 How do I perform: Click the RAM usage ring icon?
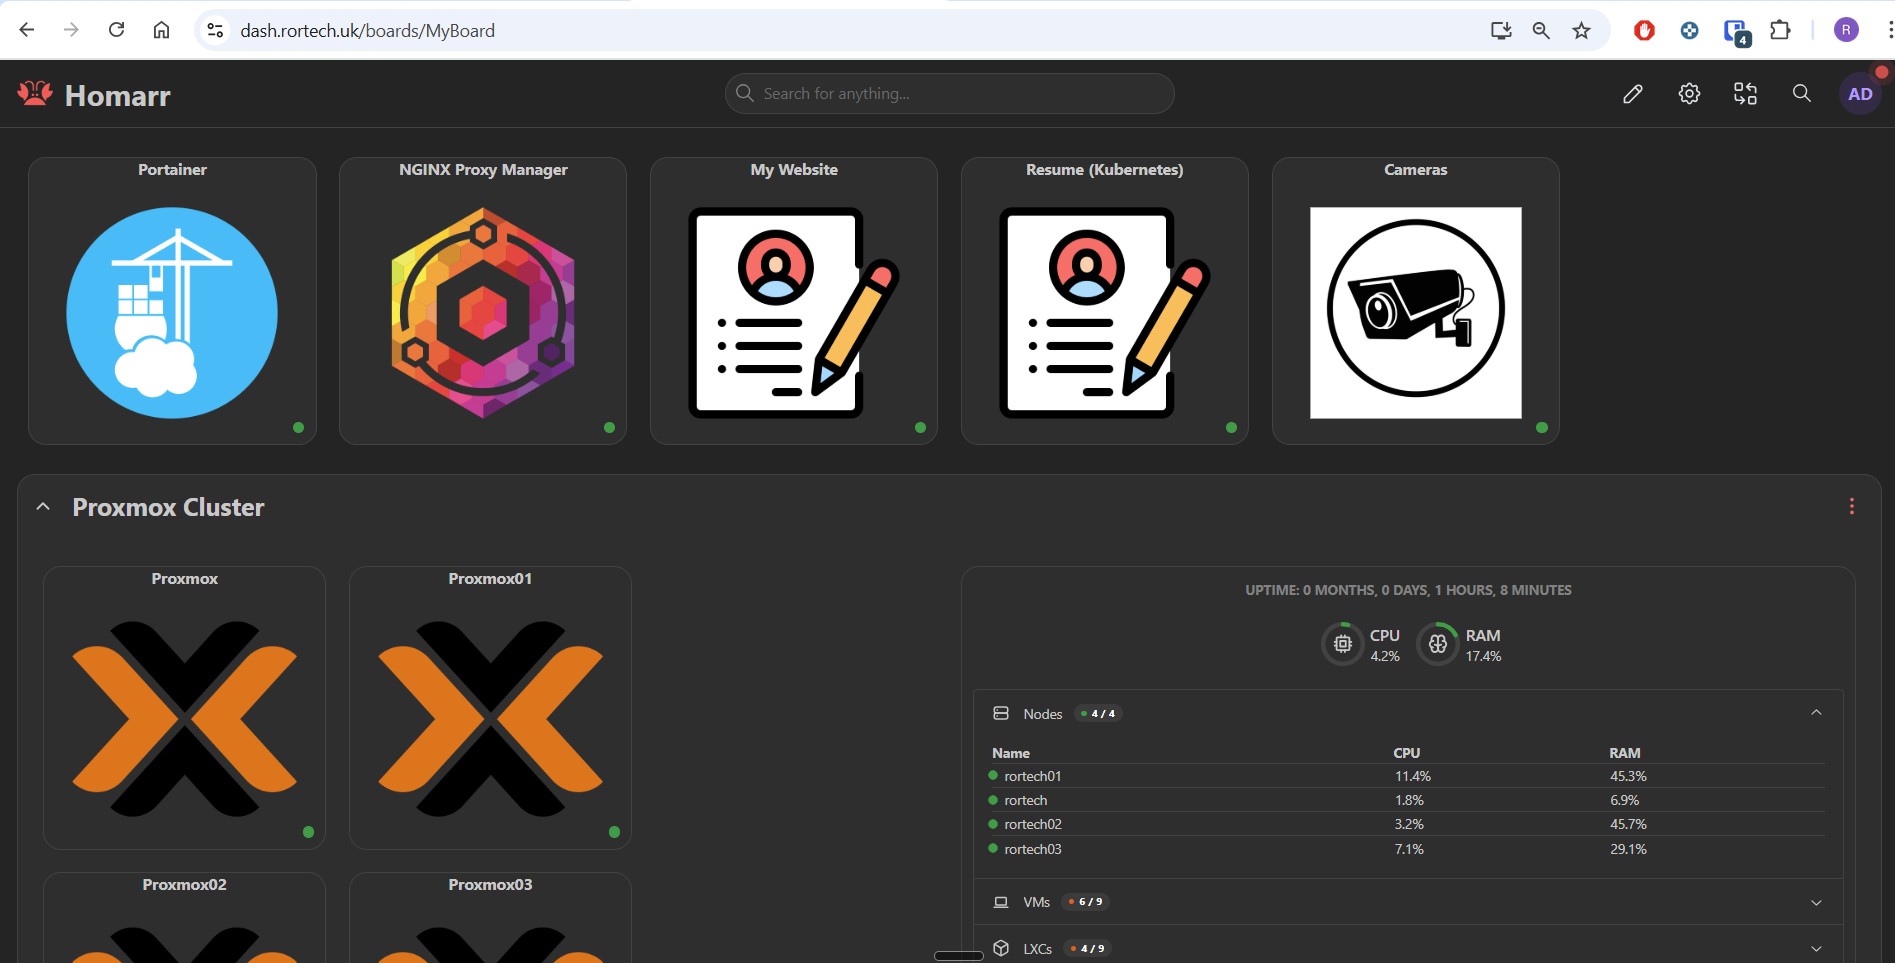coord(1438,644)
